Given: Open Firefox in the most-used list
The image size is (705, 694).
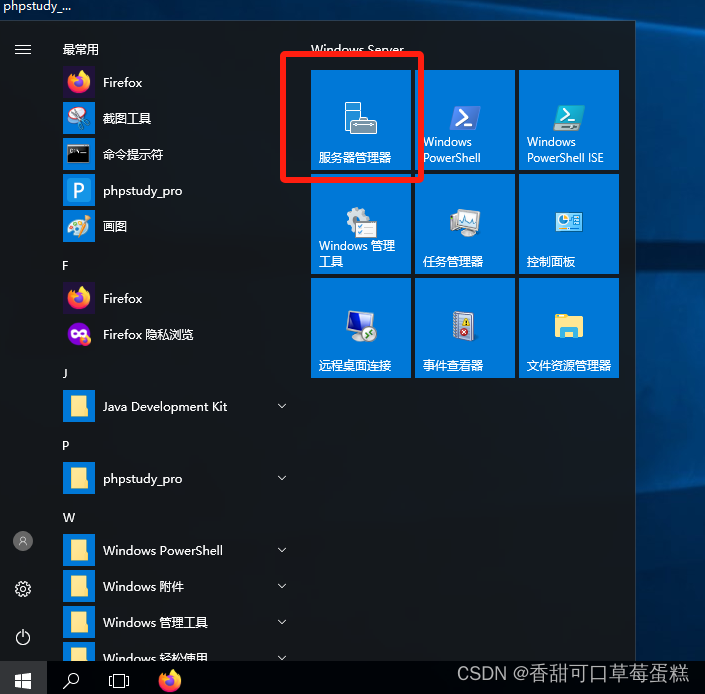Looking at the screenshot, I should tap(175, 82).
